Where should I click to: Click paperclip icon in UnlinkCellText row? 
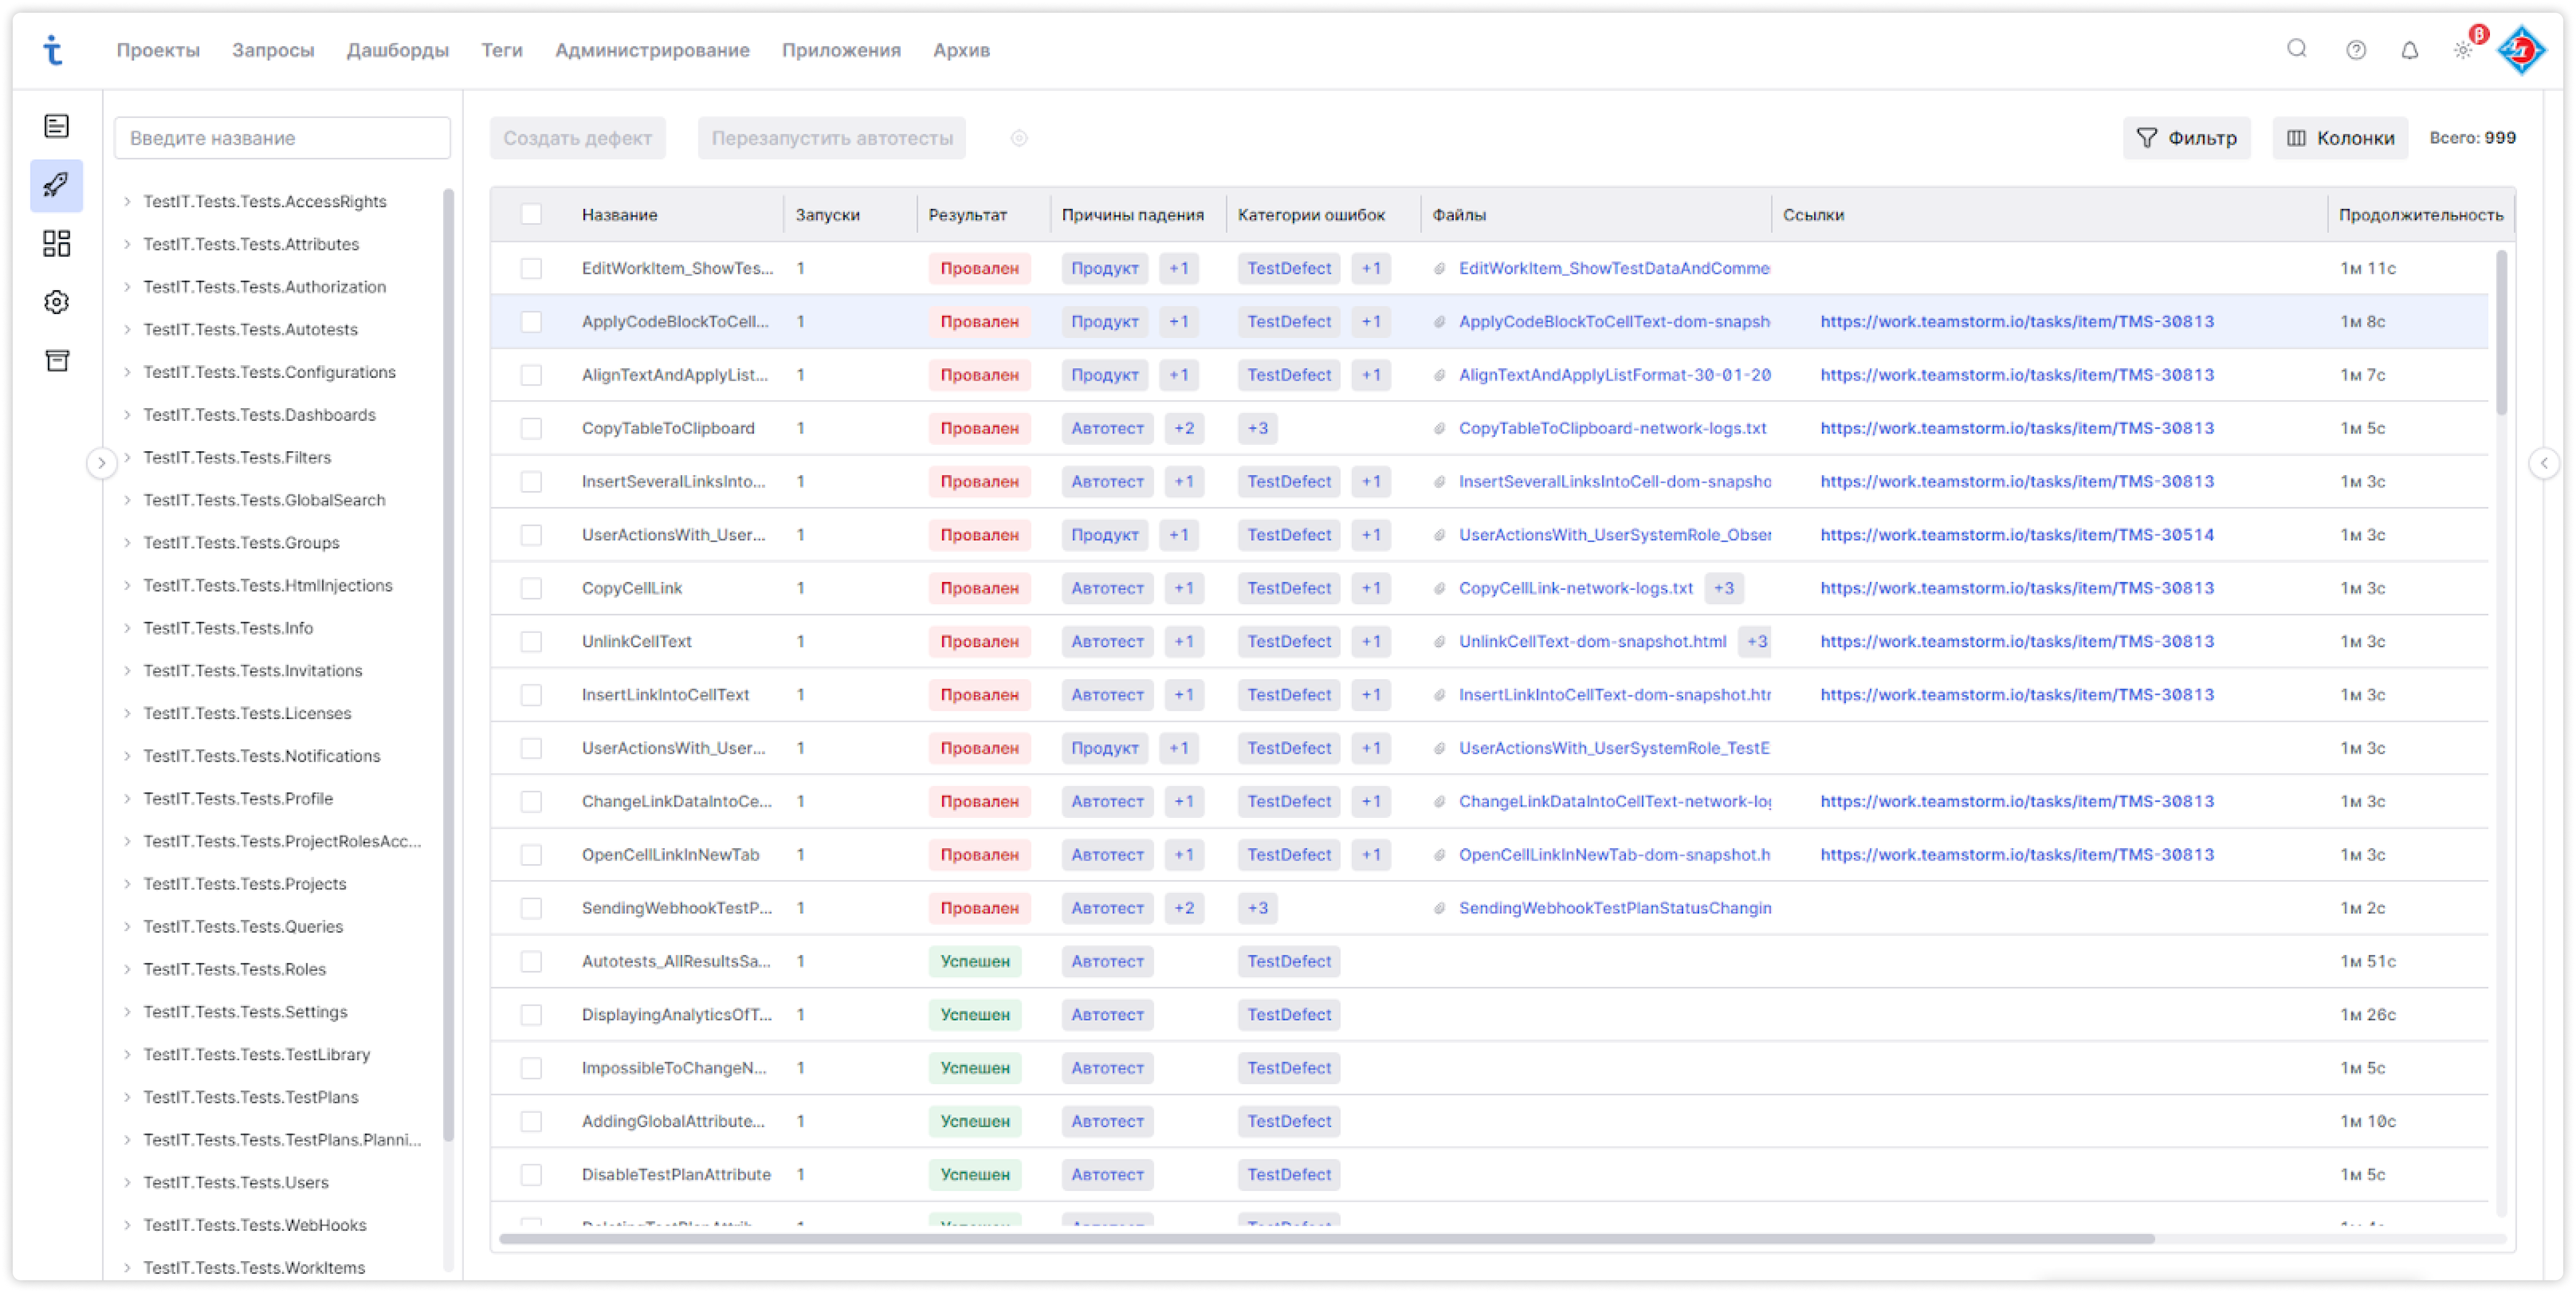(x=1439, y=642)
